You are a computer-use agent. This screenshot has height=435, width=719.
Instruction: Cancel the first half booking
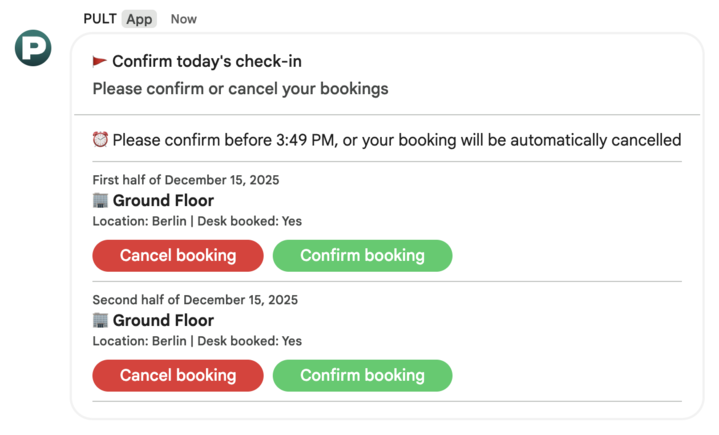[177, 256]
